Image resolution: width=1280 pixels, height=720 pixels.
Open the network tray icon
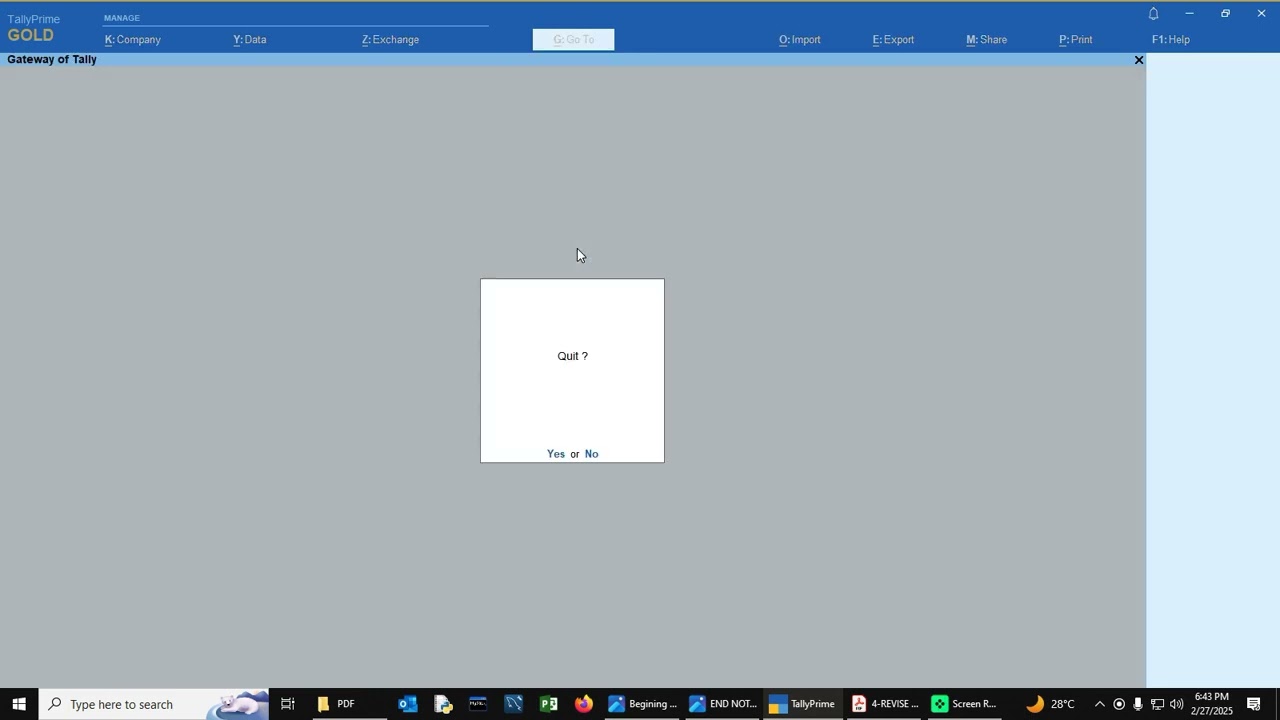[x=1157, y=704]
